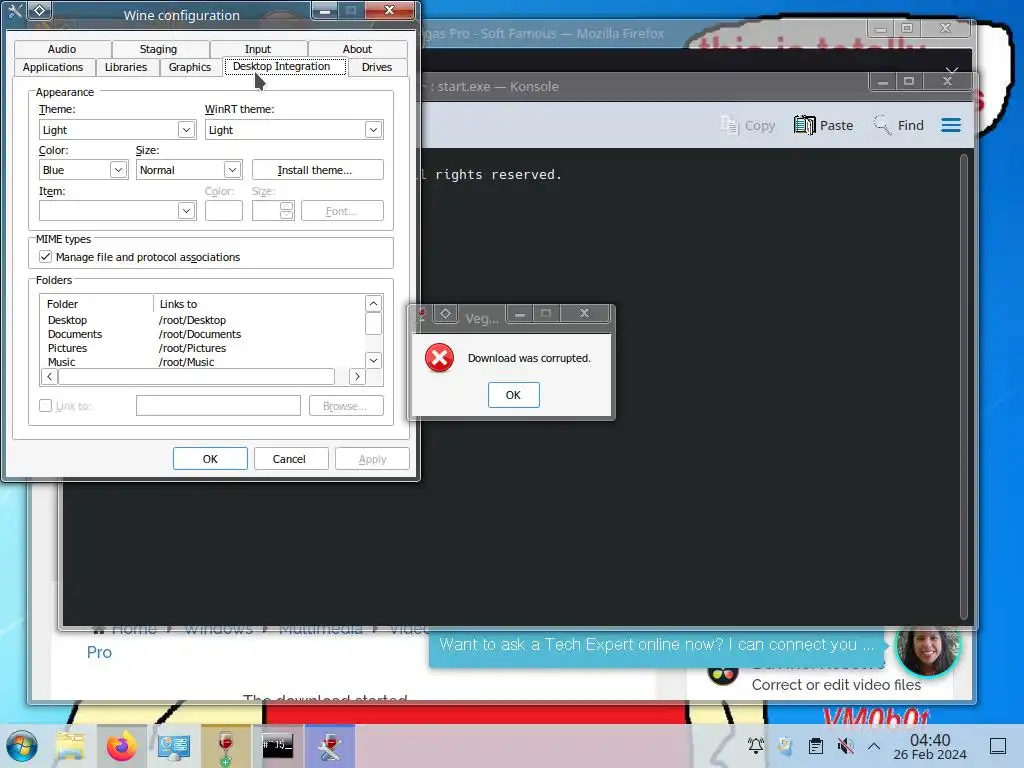Click the clipboard tray icon

coord(815,745)
